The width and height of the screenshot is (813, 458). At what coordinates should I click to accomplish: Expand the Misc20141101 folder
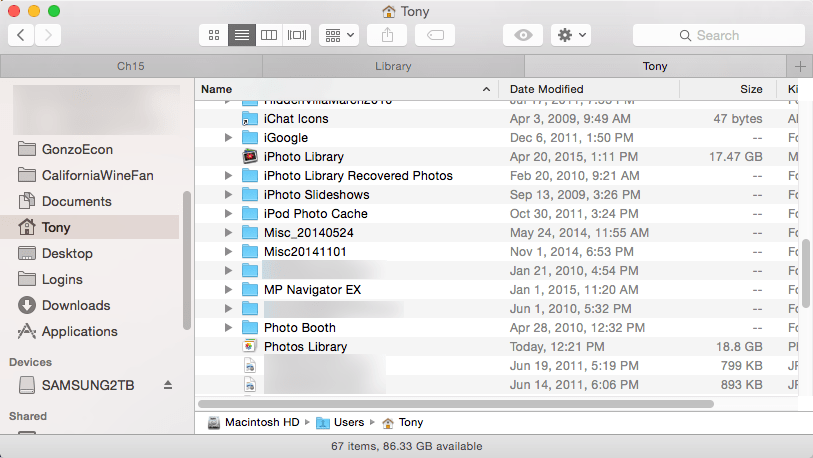point(228,252)
